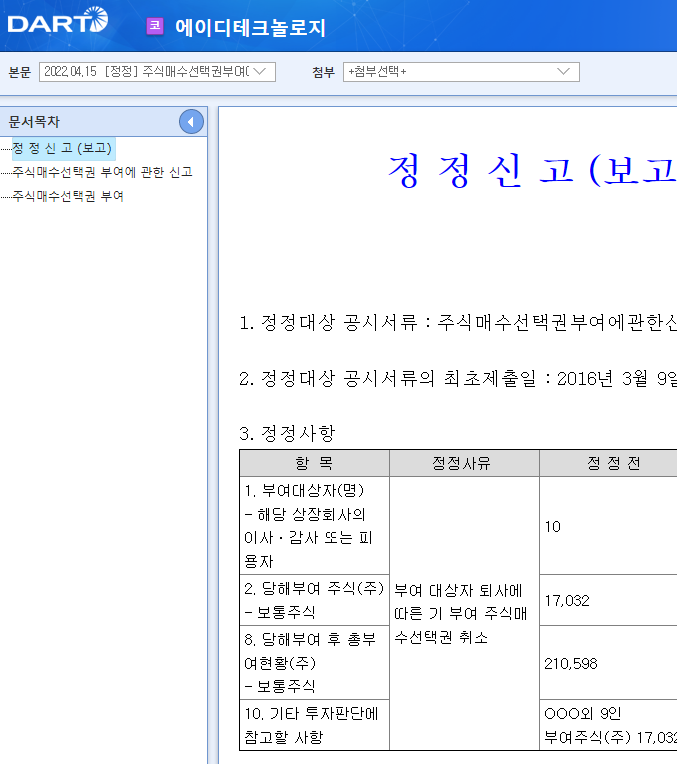Click line 1. 정정대상 공시서류
The width and height of the screenshot is (677, 764).
tap(457, 323)
